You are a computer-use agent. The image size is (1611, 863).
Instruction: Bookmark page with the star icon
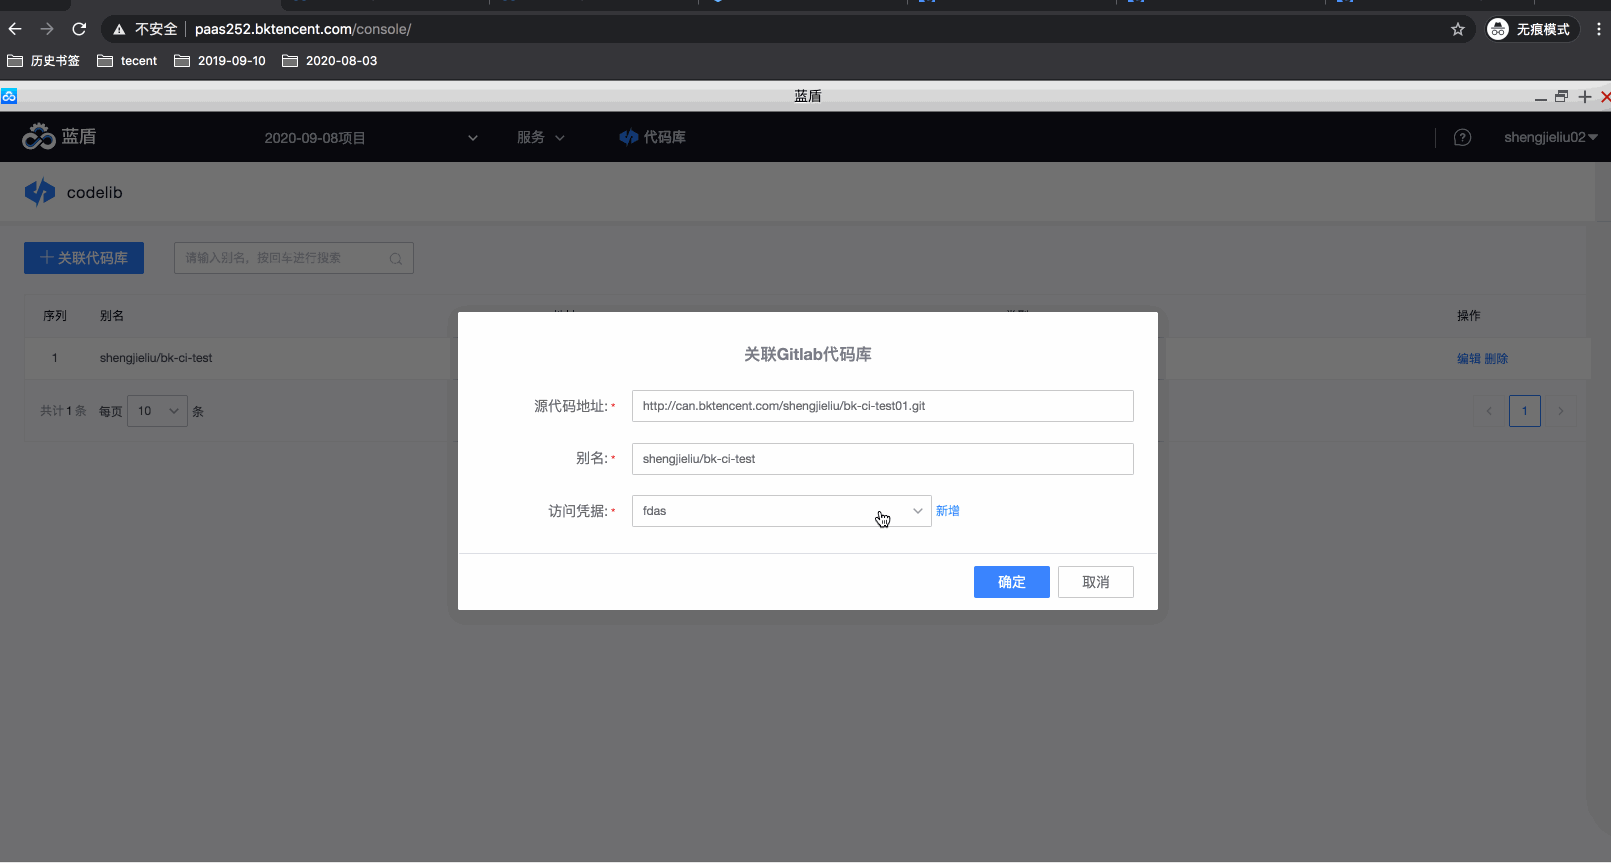click(x=1458, y=29)
